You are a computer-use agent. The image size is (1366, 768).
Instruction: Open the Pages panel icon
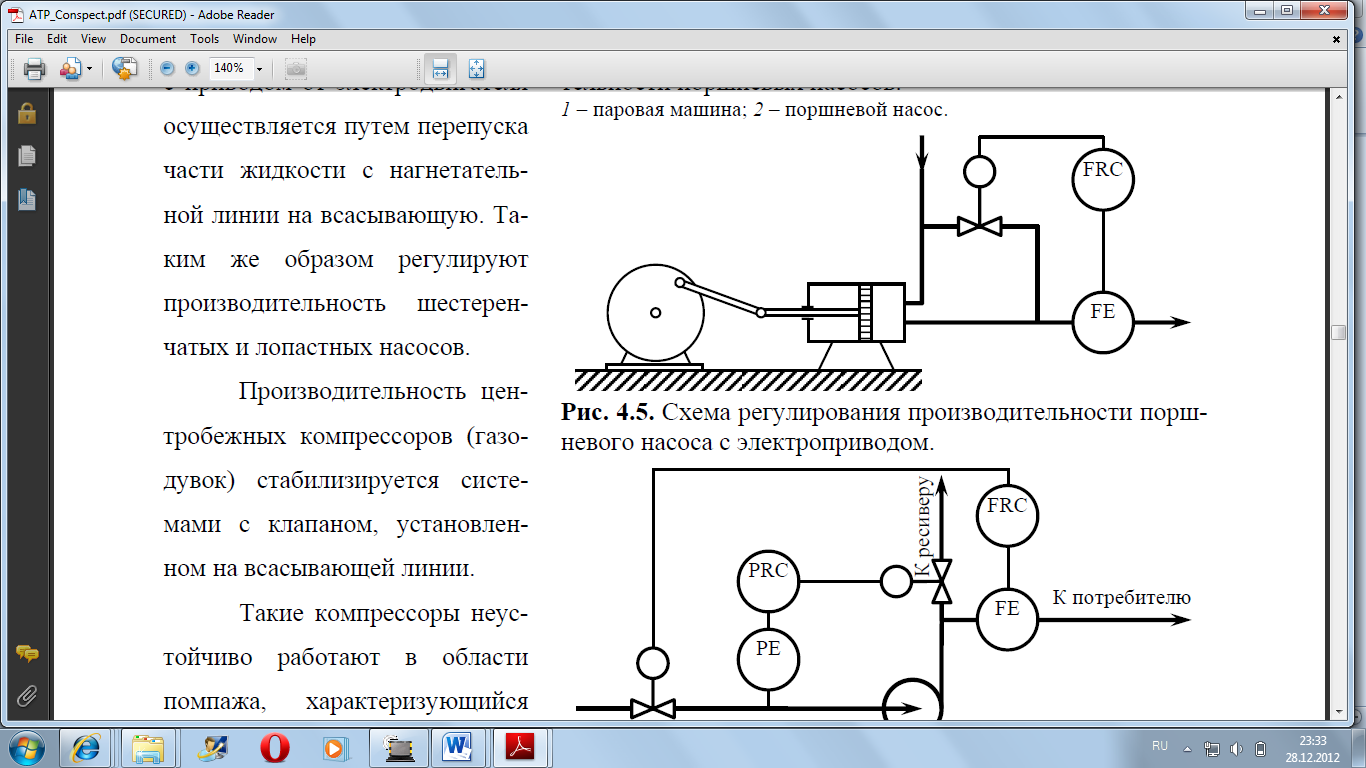pos(26,156)
